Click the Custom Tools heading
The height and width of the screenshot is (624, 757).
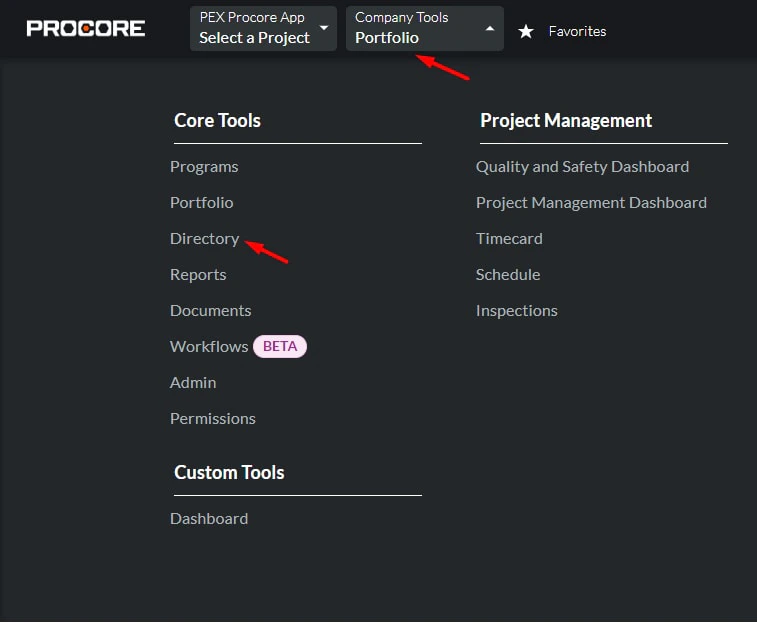point(229,472)
